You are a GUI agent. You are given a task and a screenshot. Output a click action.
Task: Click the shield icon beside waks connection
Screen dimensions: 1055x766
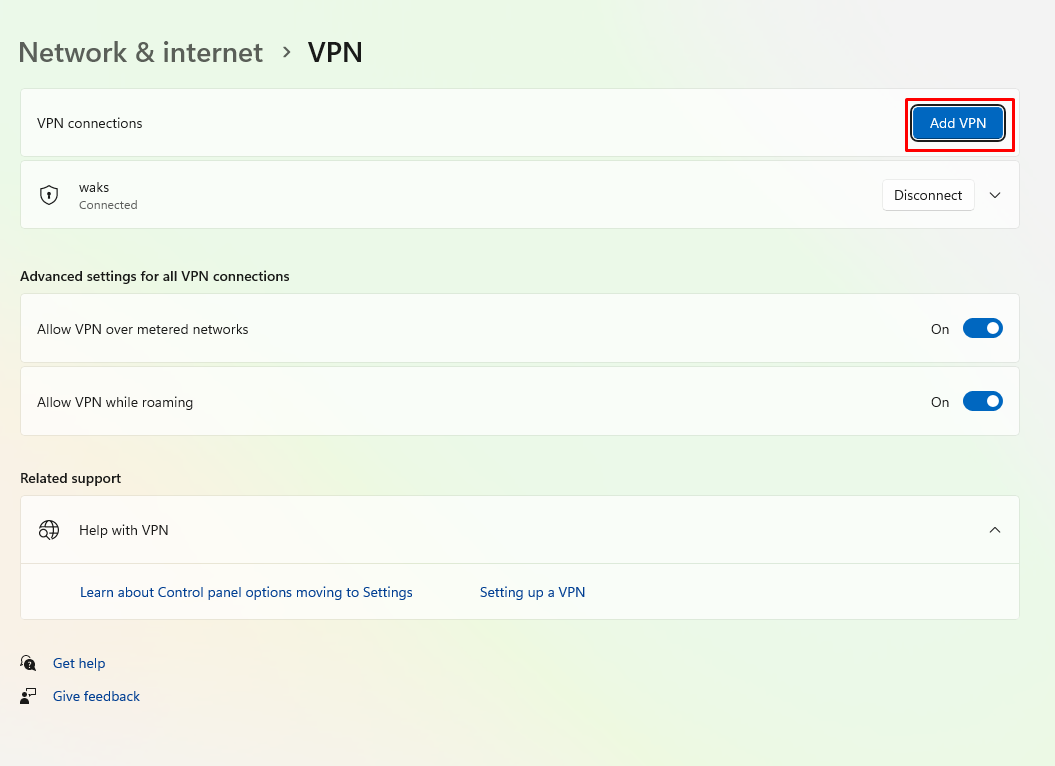[x=49, y=195]
